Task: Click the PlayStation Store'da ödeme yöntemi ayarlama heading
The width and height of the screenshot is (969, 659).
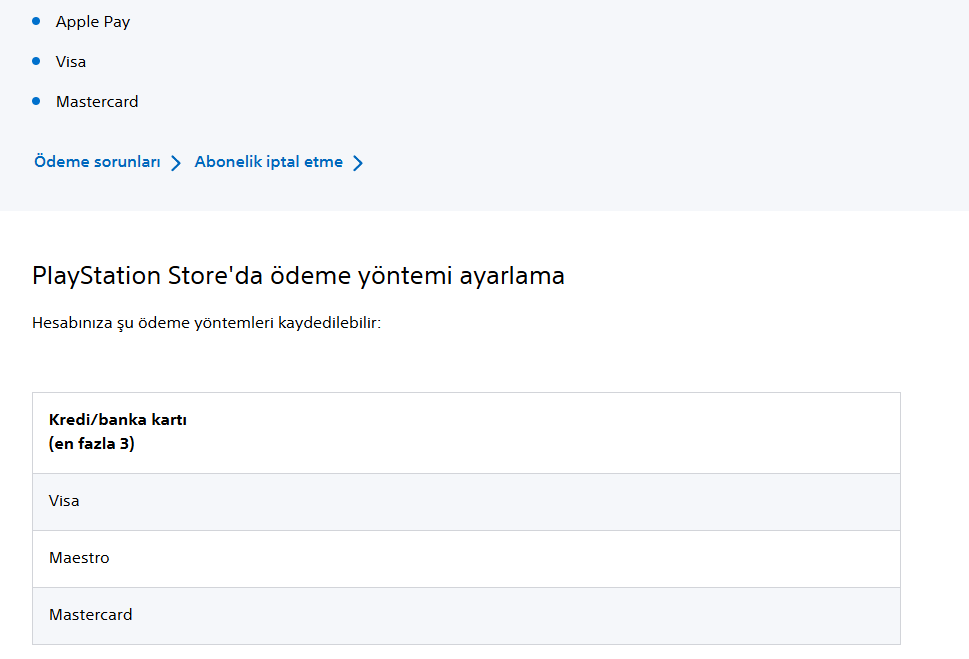Action: click(x=298, y=276)
